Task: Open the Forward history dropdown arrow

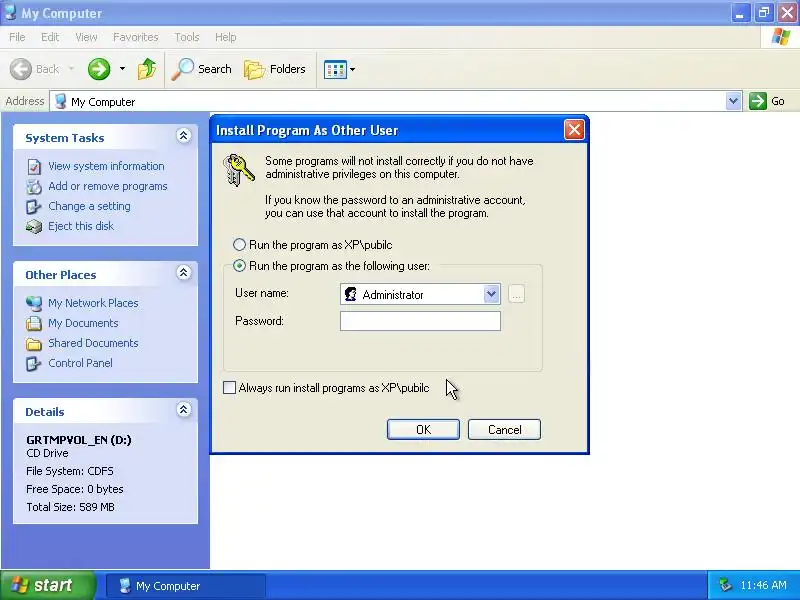Action: (x=122, y=69)
